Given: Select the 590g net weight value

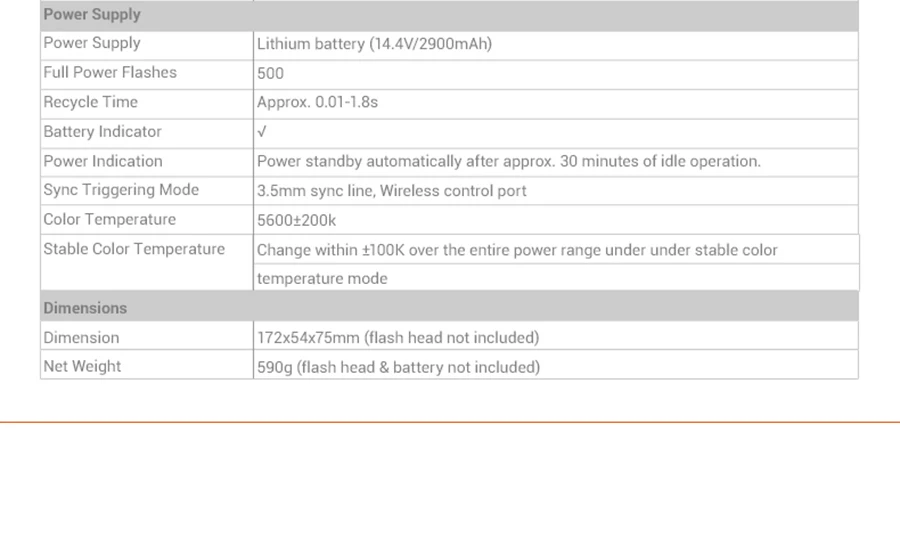Looking at the screenshot, I should point(398,367).
